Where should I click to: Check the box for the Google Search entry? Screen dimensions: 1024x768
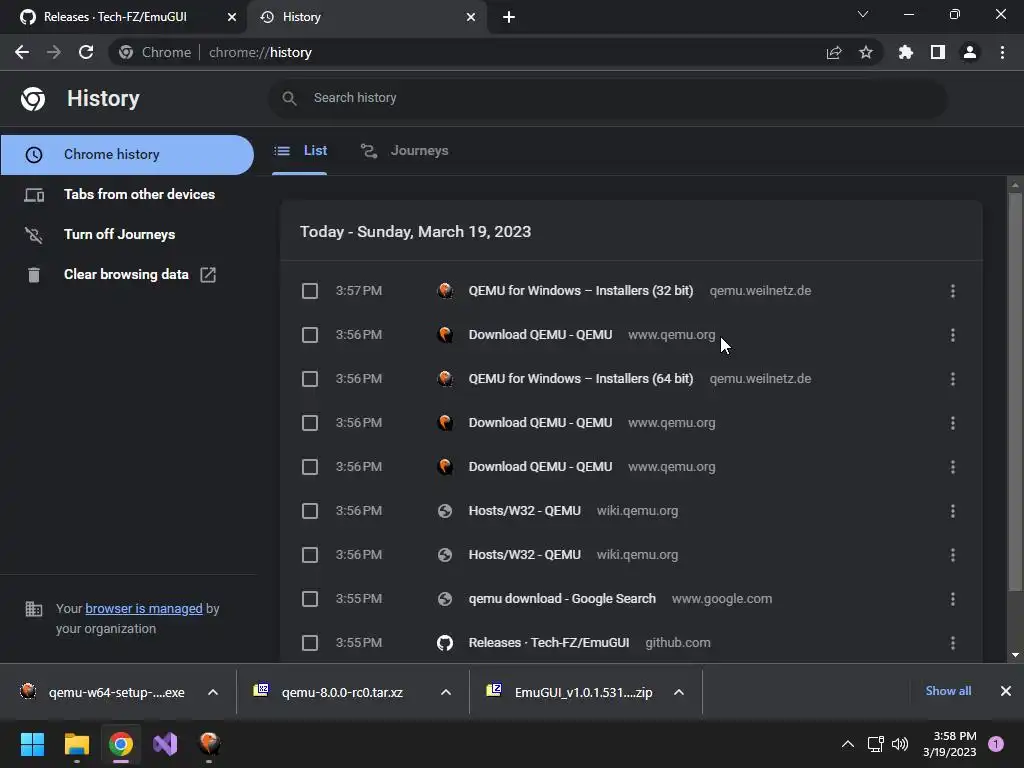coord(310,599)
